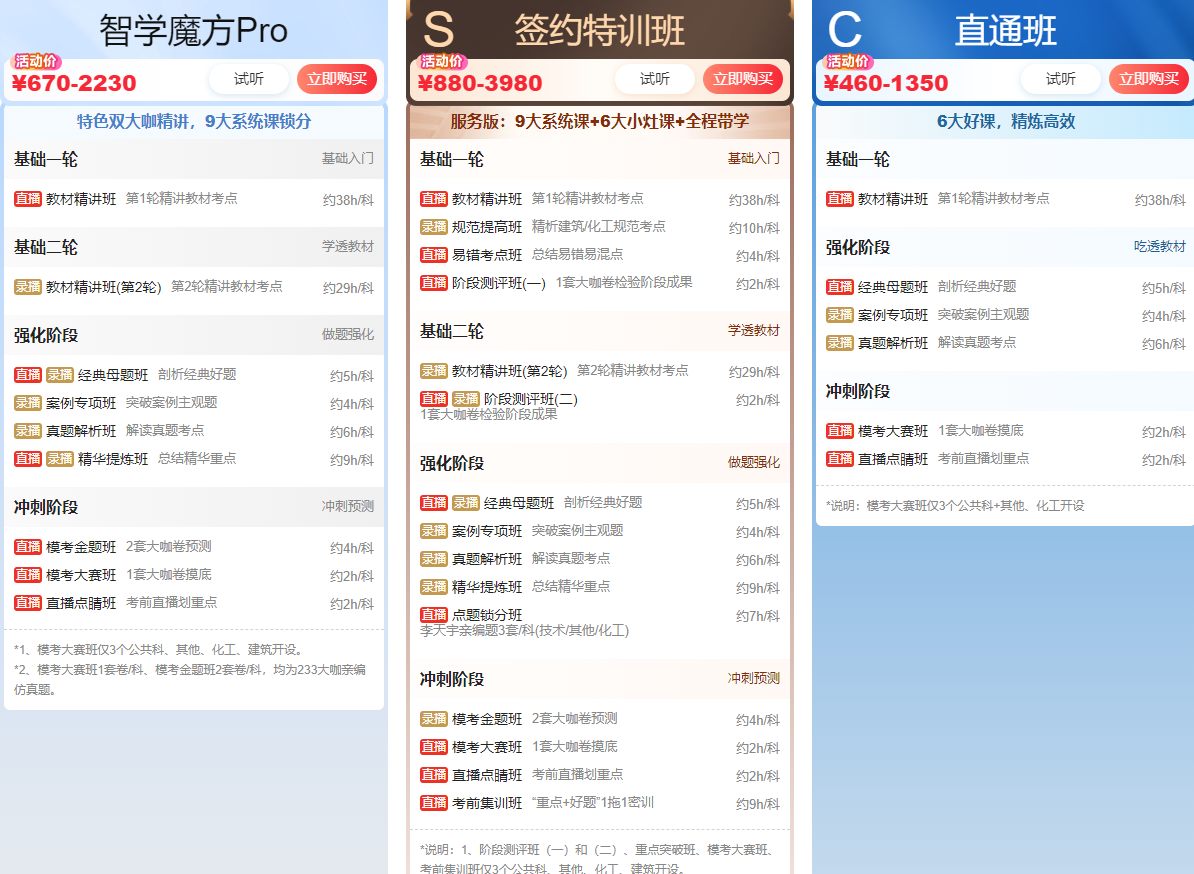Click 直播 badge beside 阶段测评班(一)
This screenshot has height=874, width=1194.
(434, 283)
